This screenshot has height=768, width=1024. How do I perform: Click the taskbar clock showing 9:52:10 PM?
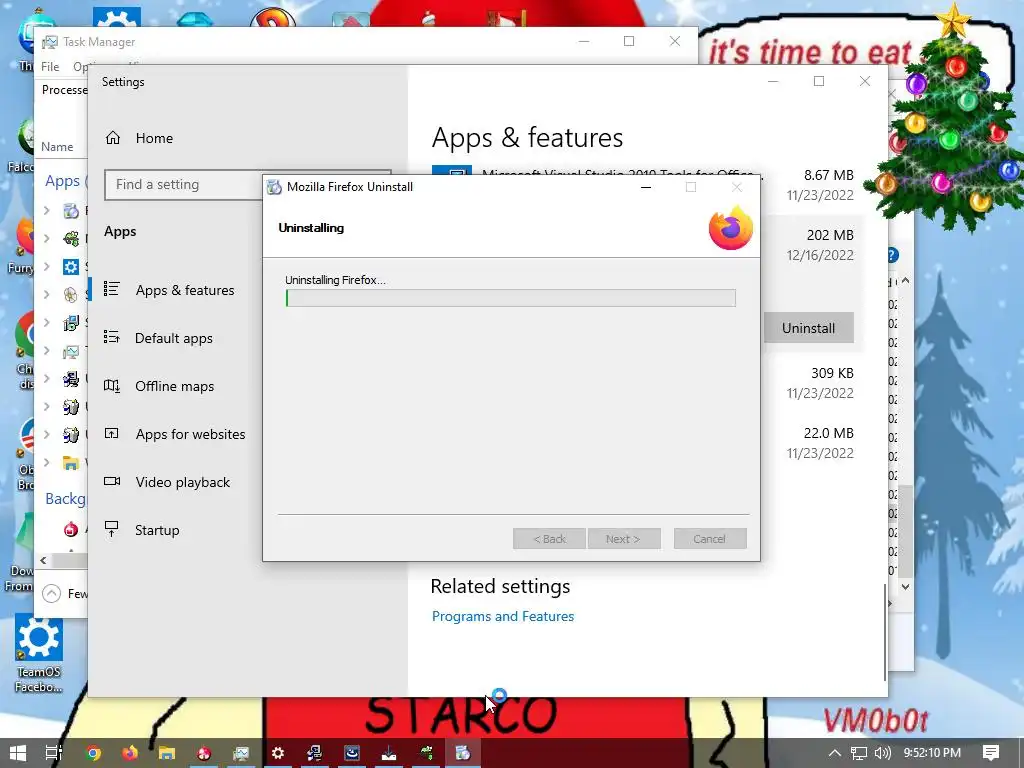(x=932, y=753)
